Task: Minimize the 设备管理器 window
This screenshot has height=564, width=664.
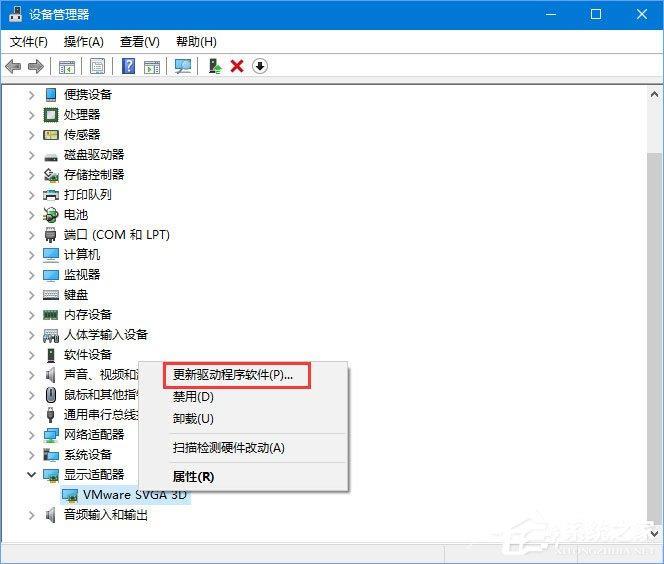Action: tap(551, 14)
